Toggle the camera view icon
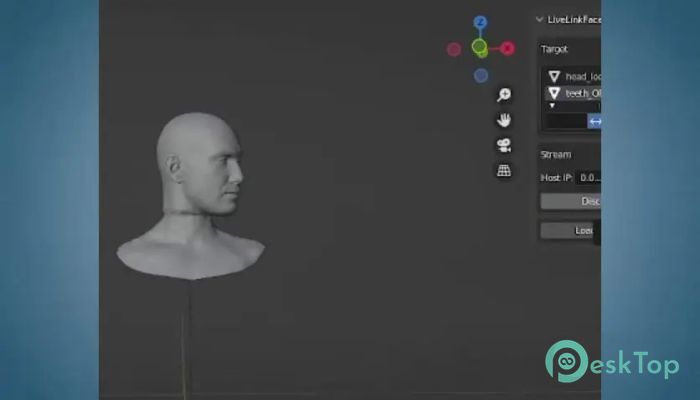The image size is (700, 400). [x=504, y=145]
